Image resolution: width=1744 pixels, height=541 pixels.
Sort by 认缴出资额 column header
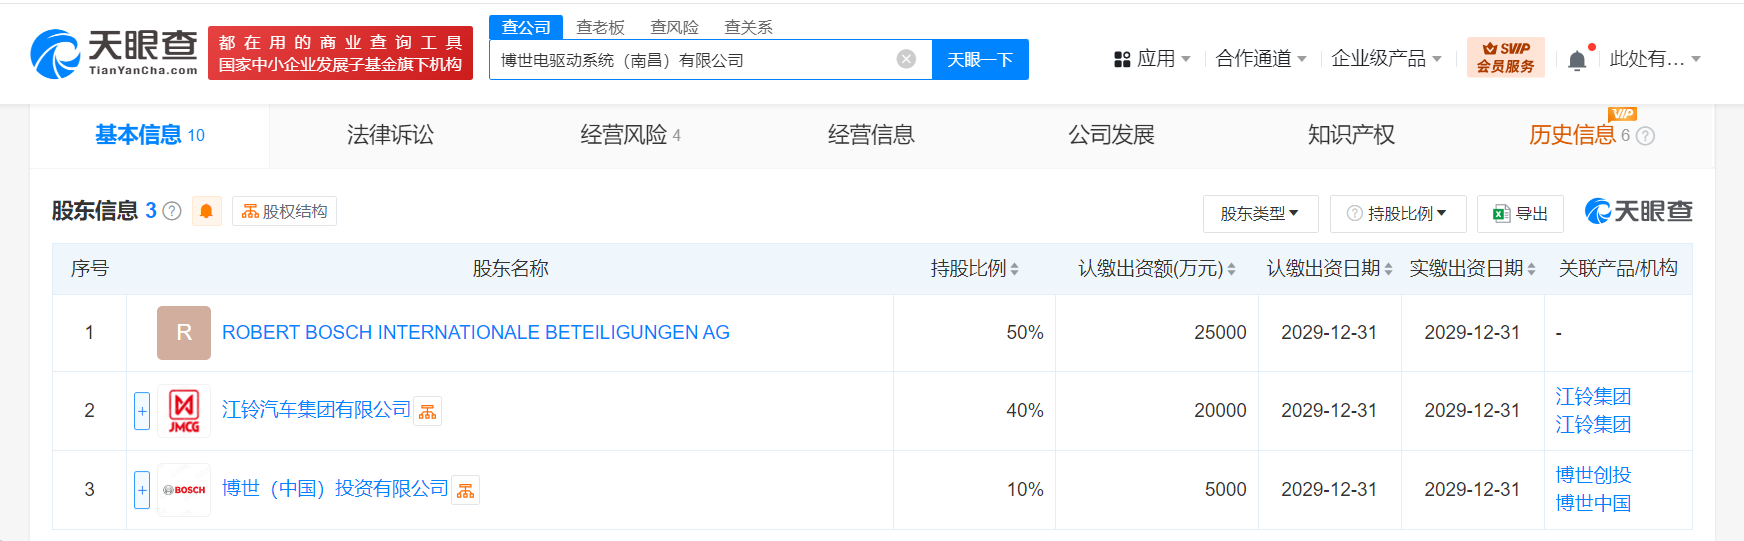tap(1156, 269)
